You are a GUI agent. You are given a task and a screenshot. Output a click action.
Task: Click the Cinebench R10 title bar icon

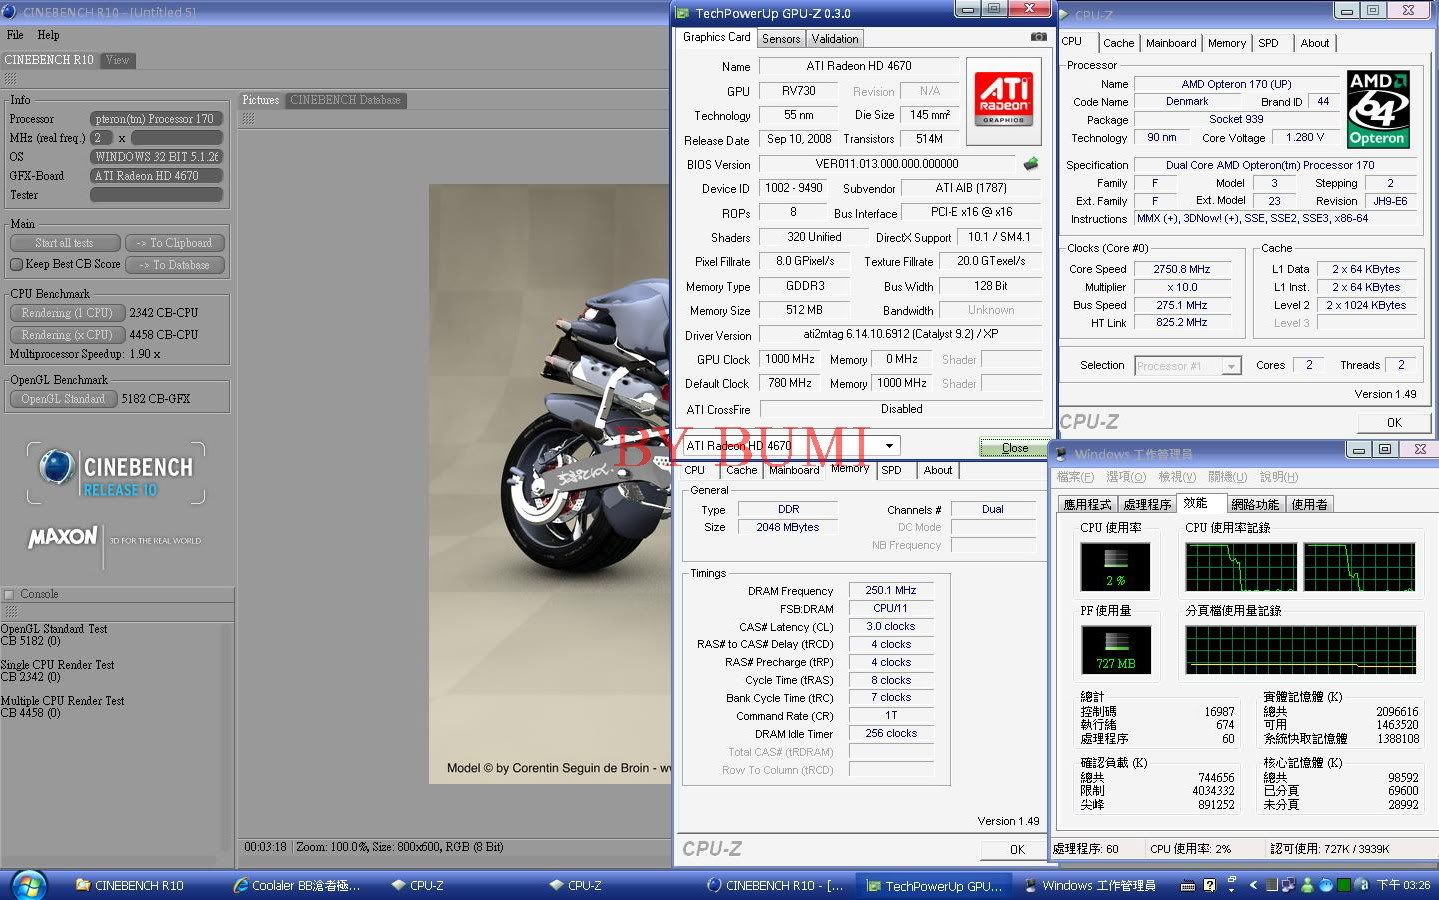pyautogui.click(x=9, y=12)
